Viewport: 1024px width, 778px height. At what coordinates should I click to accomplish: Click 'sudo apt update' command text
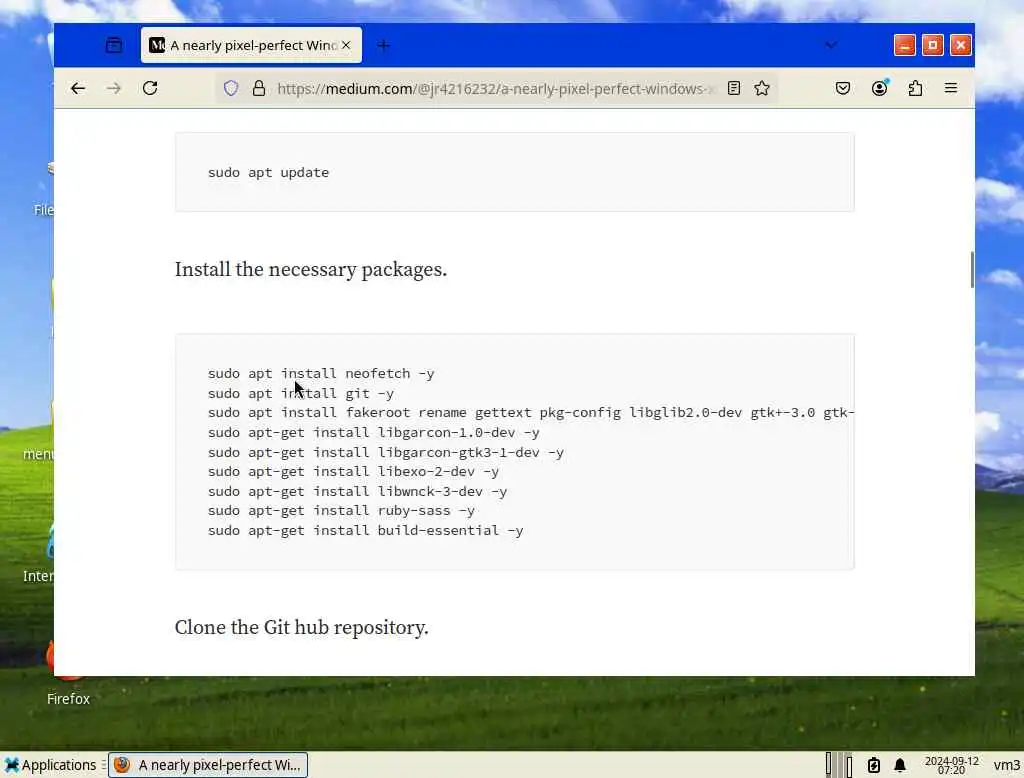click(268, 172)
